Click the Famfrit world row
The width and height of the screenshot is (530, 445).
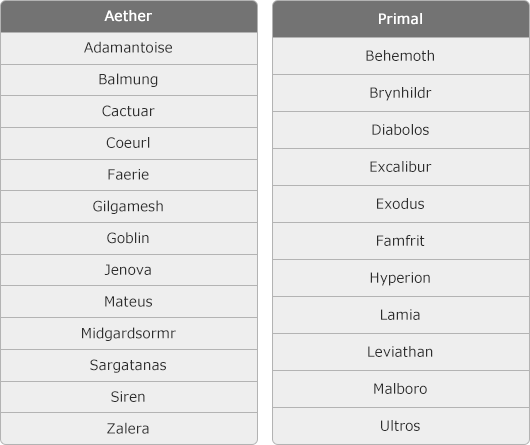401,241
